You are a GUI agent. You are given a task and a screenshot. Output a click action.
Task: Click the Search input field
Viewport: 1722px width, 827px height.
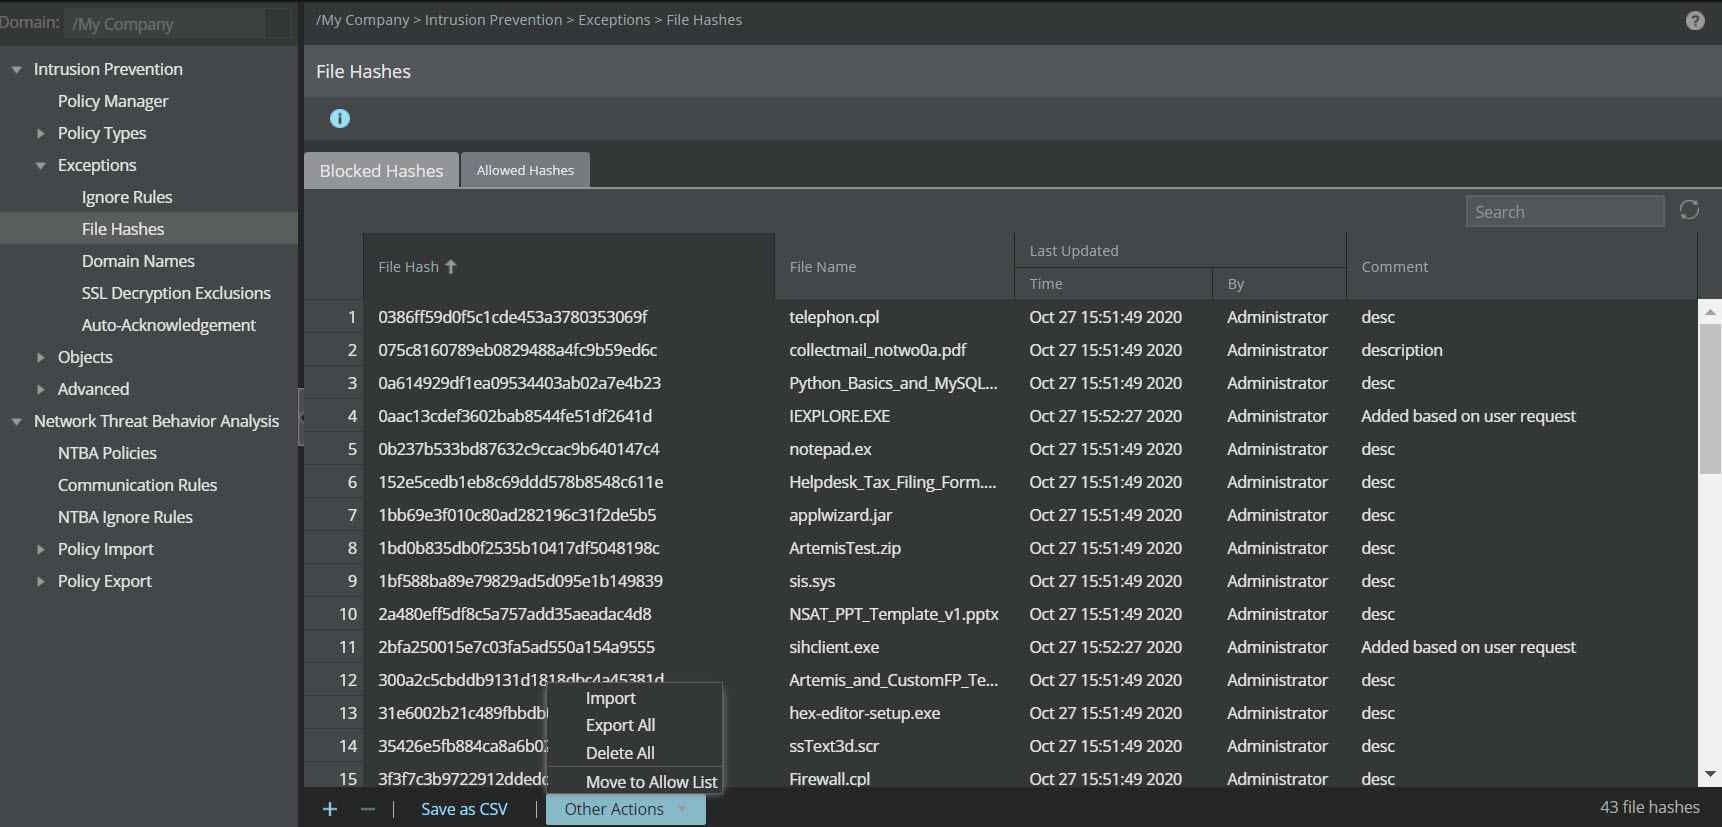1565,211
